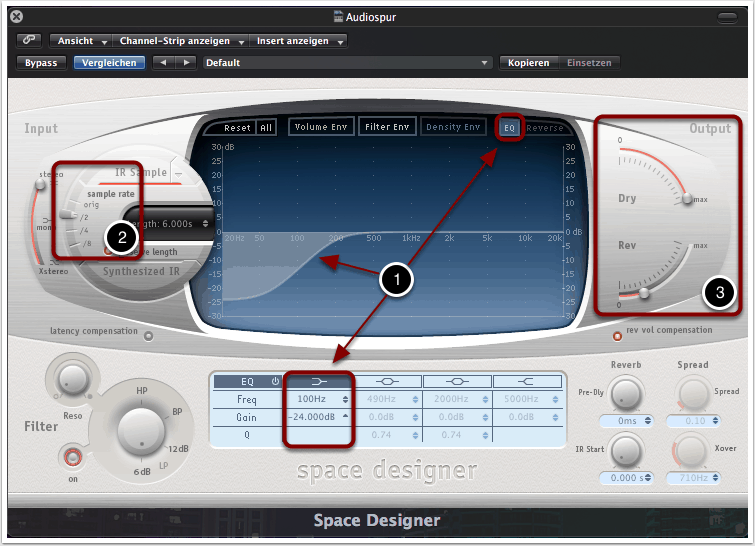Open the Default preset dropdown
The image size is (755, 546).
tap(347, 62)
